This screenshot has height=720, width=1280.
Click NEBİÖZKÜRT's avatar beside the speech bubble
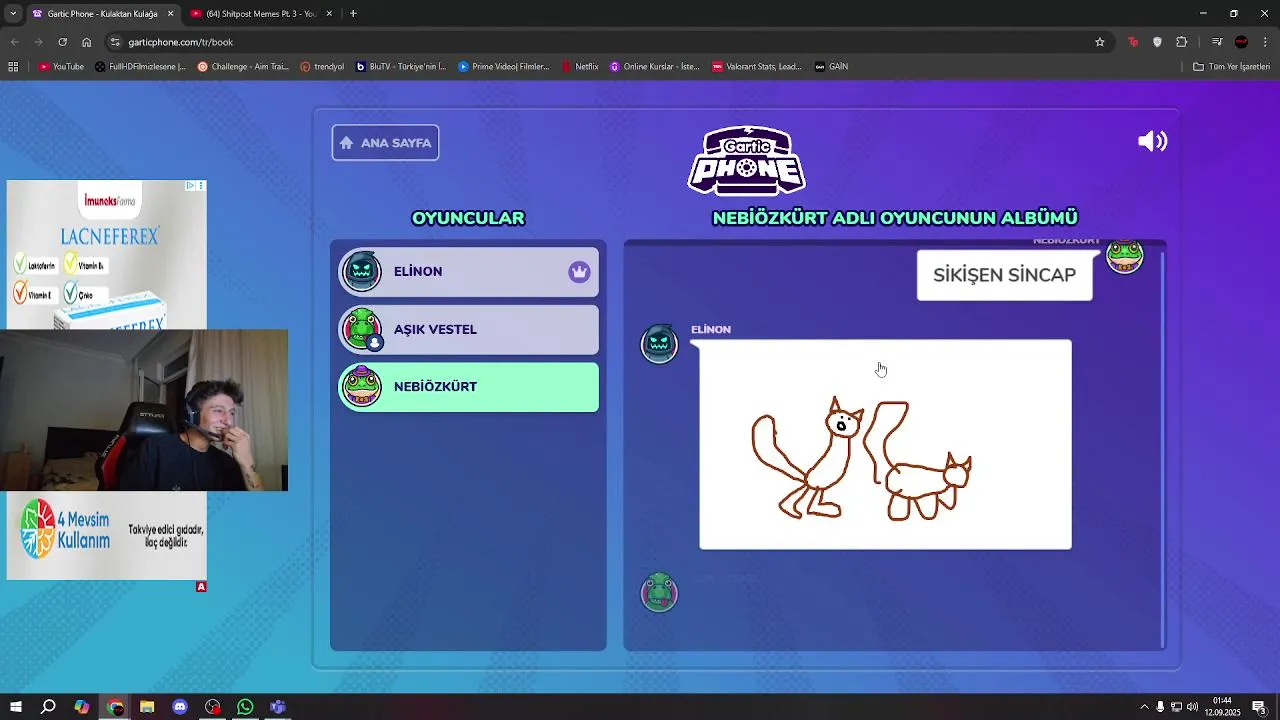point(1125,256)
